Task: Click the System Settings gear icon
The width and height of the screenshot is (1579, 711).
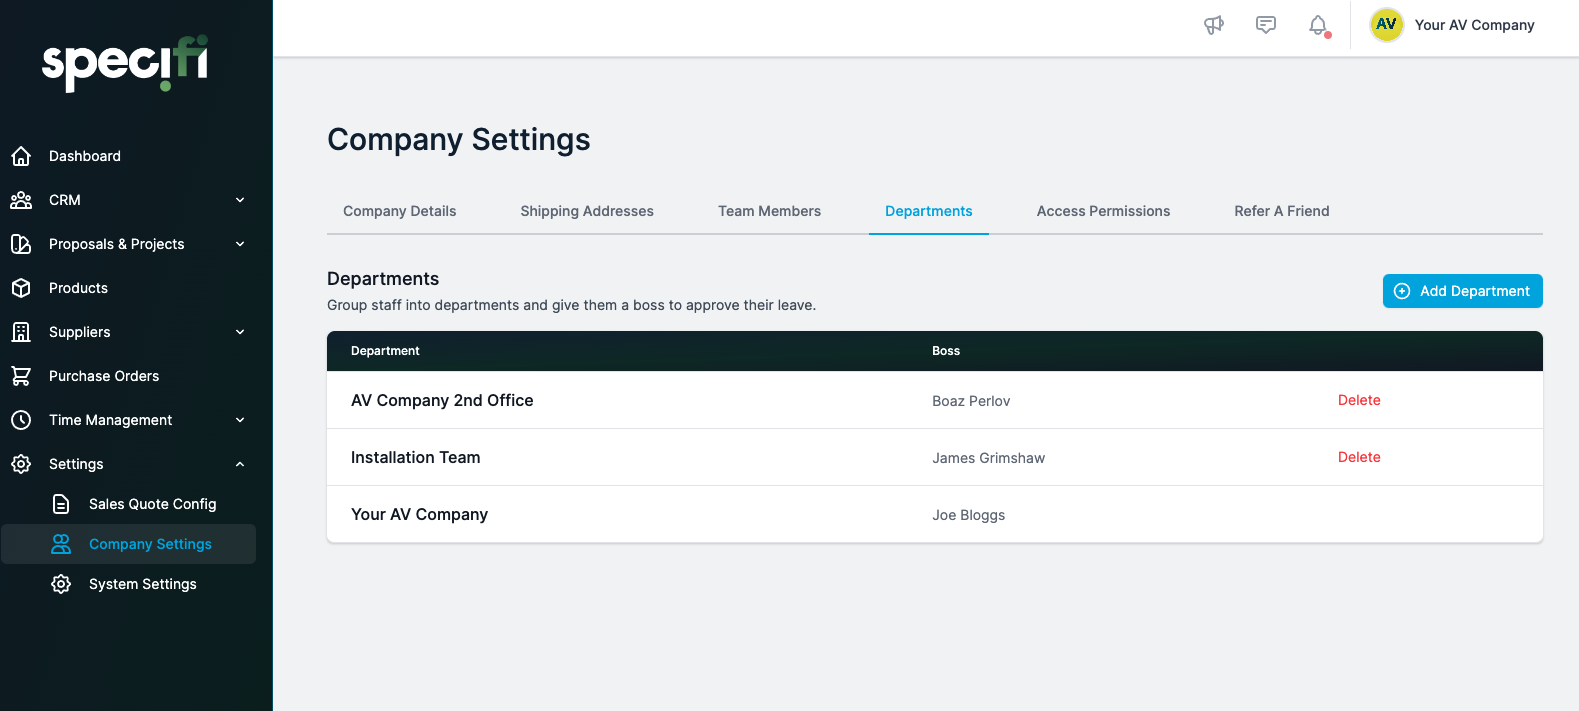Action: (x=61, y=584)
